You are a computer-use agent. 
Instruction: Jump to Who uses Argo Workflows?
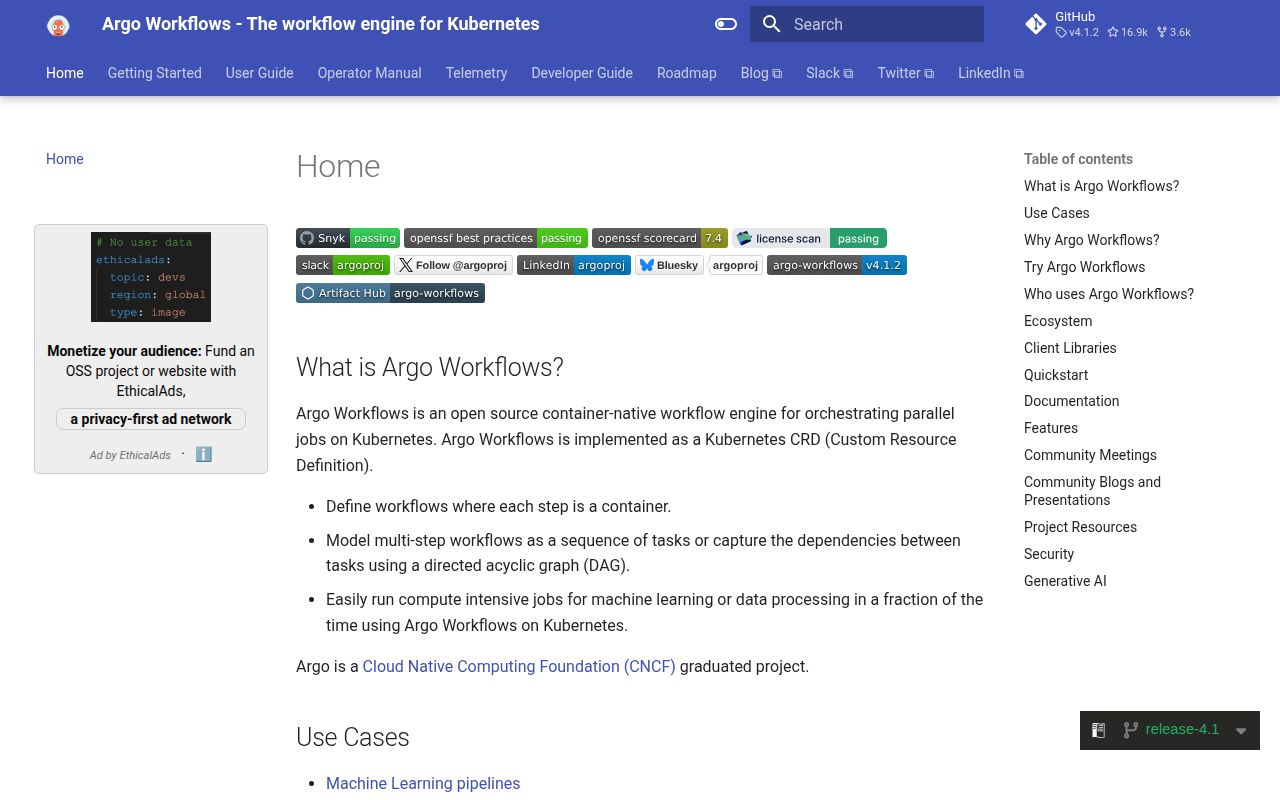(1109, 294)
